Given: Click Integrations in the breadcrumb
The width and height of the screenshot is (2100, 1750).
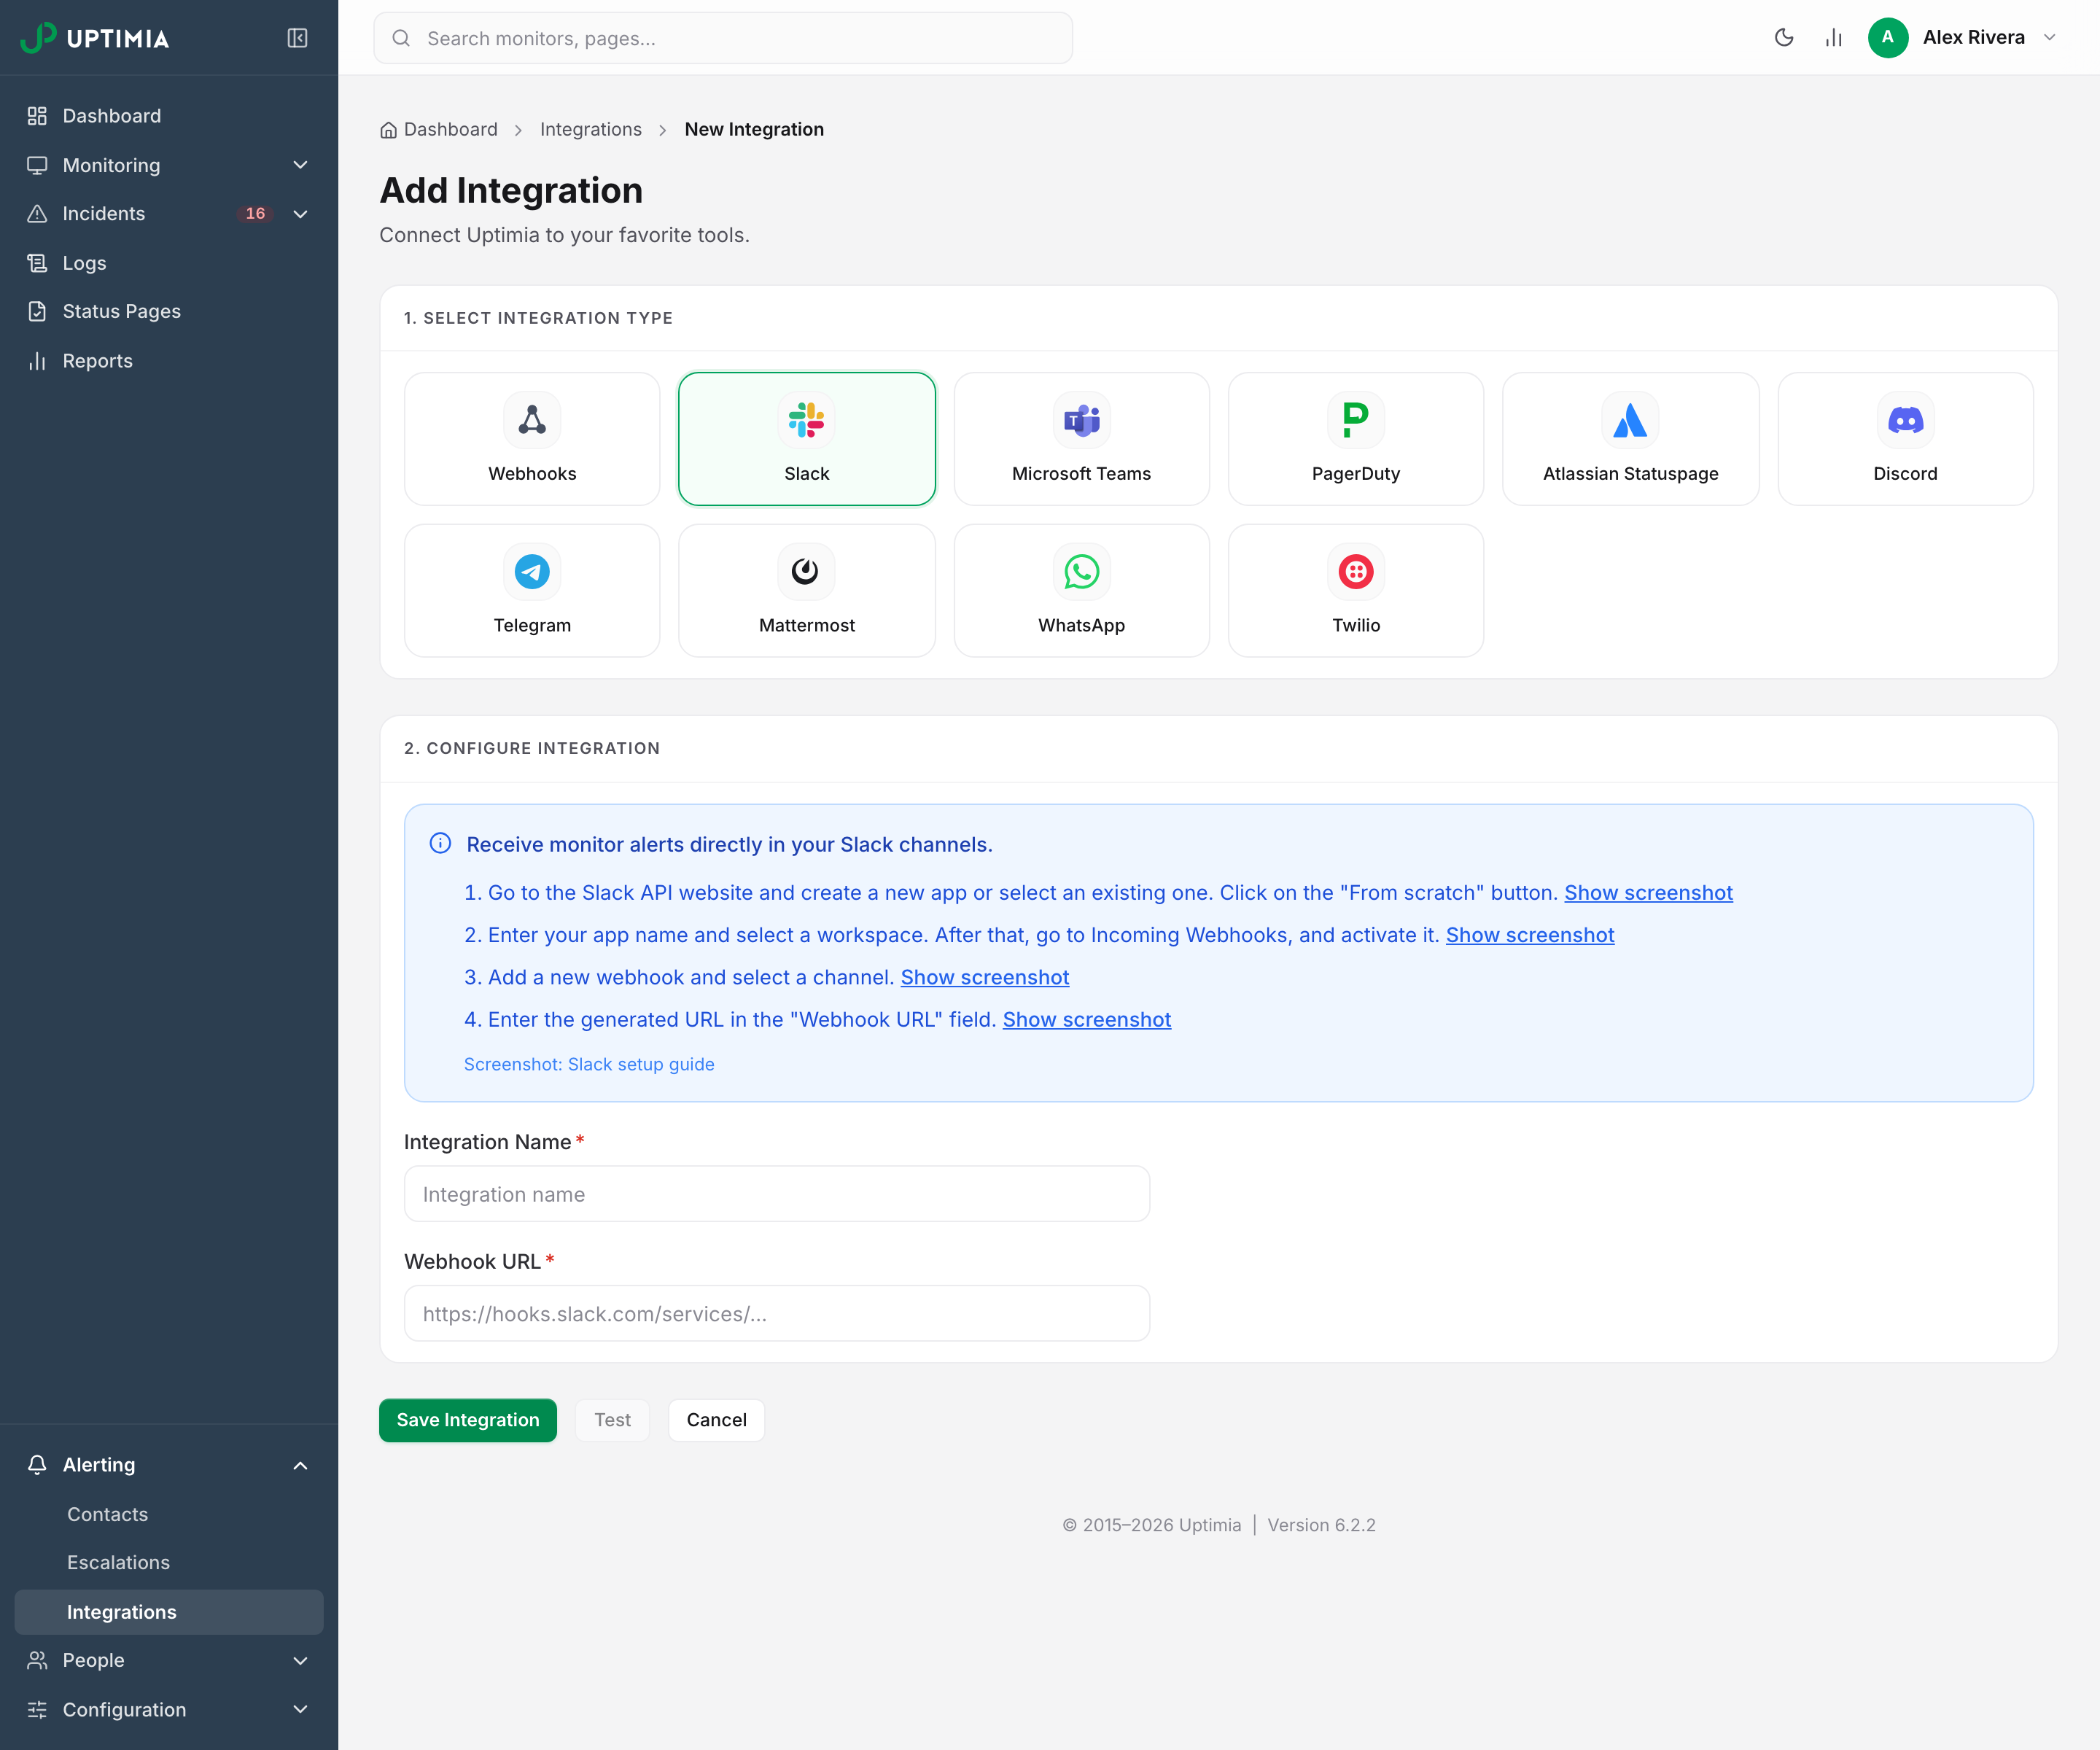Looking at the screenshot, I should [591, 129].
